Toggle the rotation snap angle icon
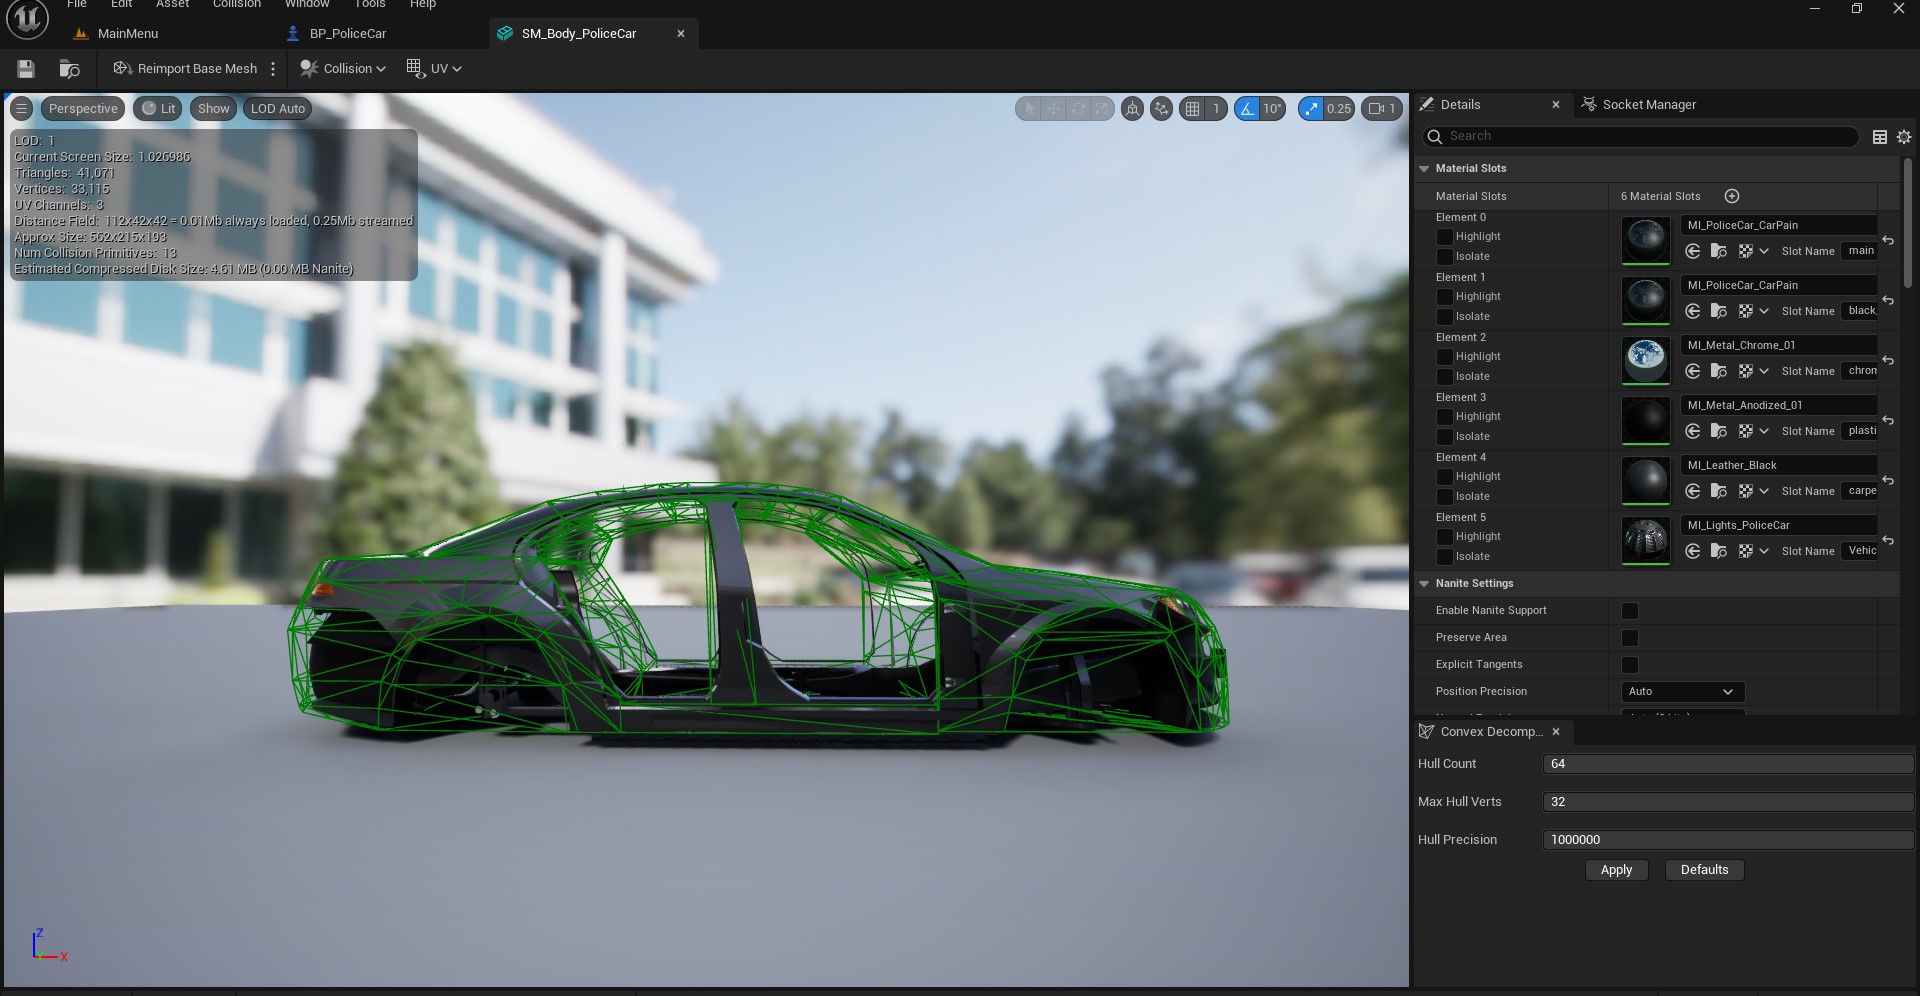 click(x=1247, y=109)
